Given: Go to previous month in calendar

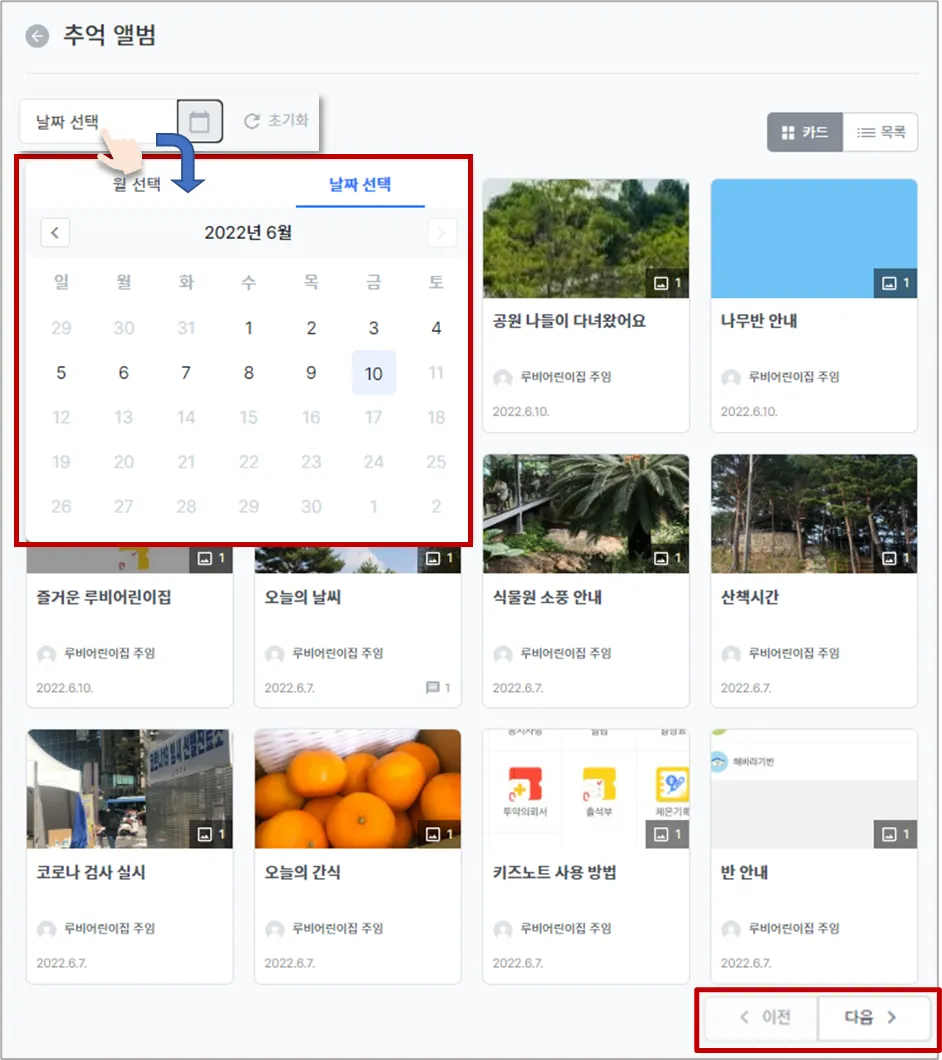Looking at the screenshot, I should coord(55,233).
